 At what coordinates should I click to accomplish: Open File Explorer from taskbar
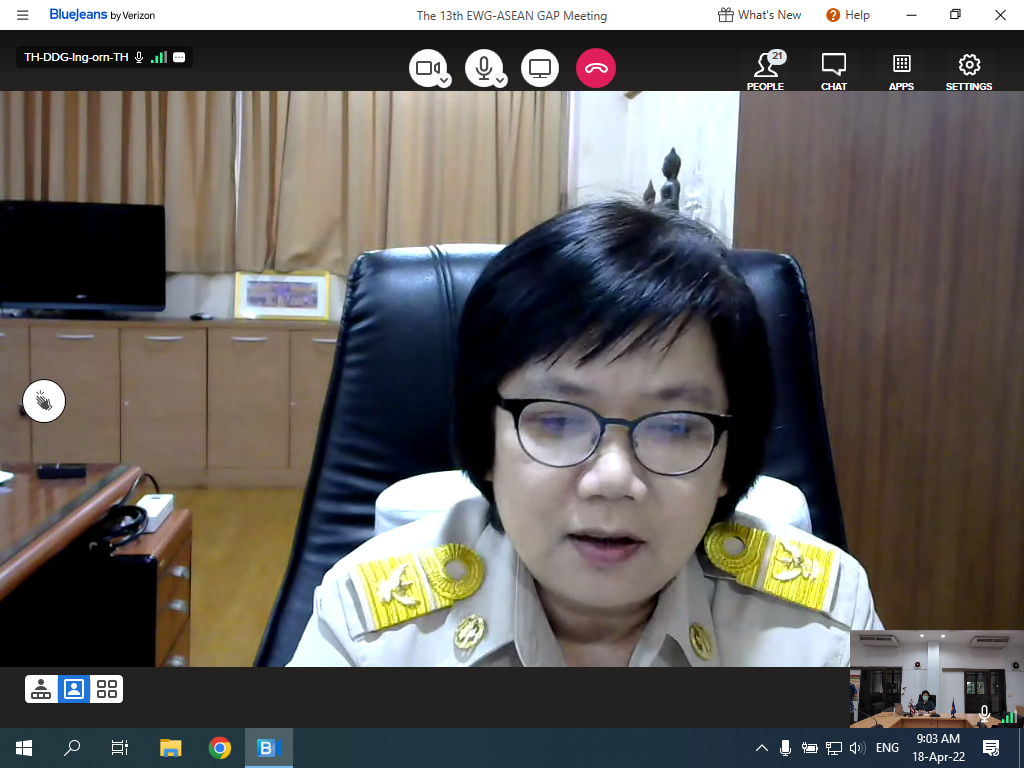pyautogui.click(x=170, y=748)
